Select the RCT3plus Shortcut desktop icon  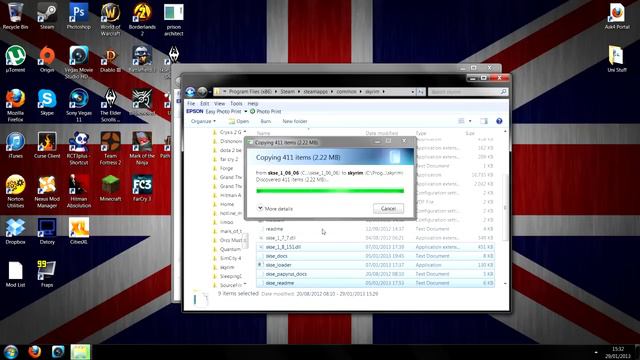coord(78,149)
